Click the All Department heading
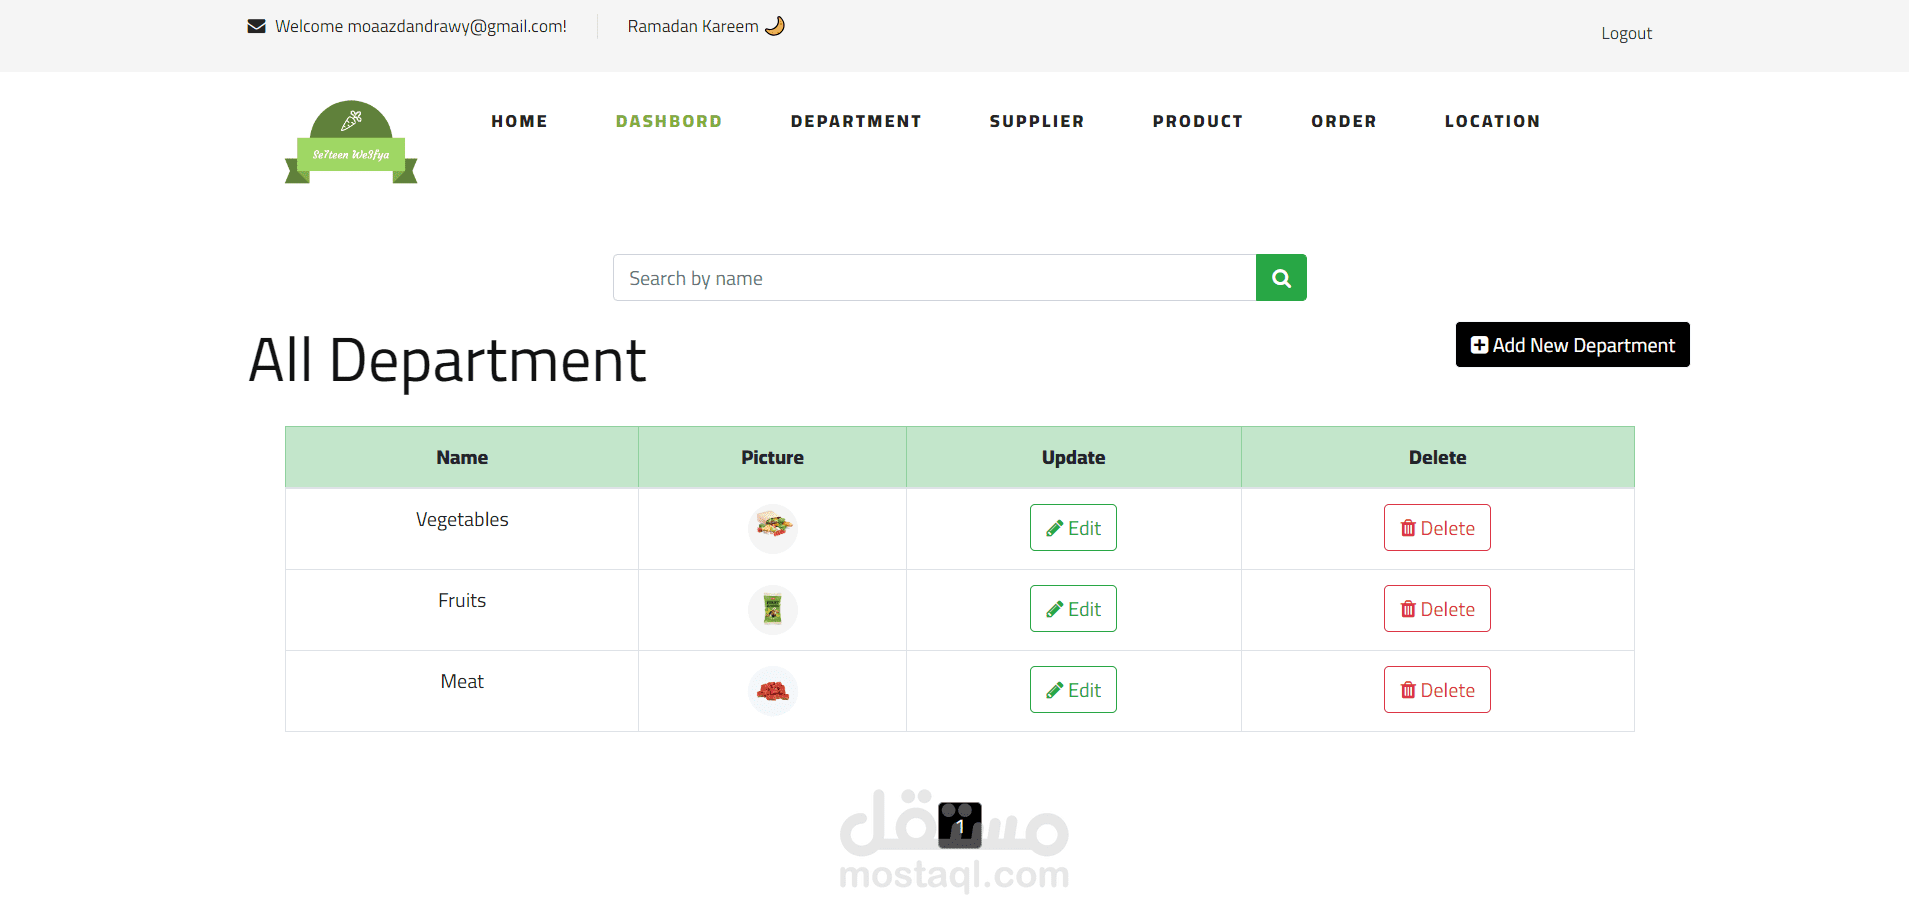This screenshot has width=1909, height=913. [447, 361]
